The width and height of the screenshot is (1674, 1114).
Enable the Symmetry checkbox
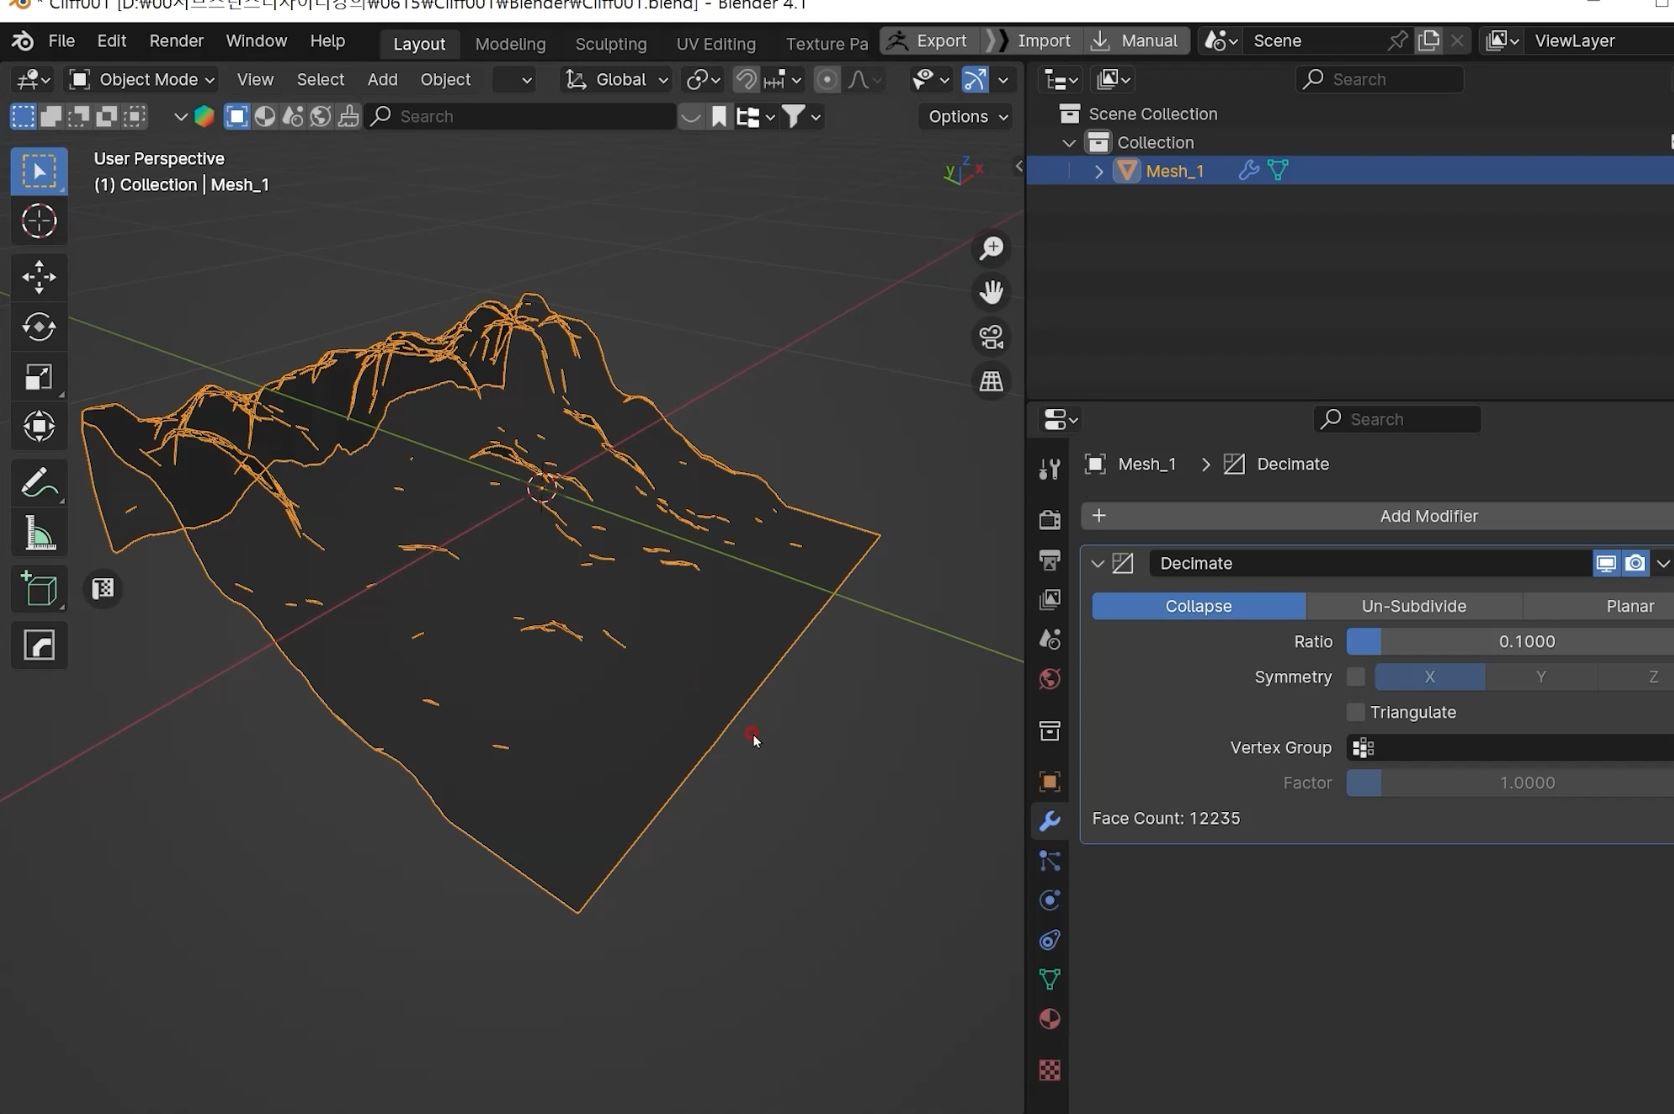[x=1356, y=677]
